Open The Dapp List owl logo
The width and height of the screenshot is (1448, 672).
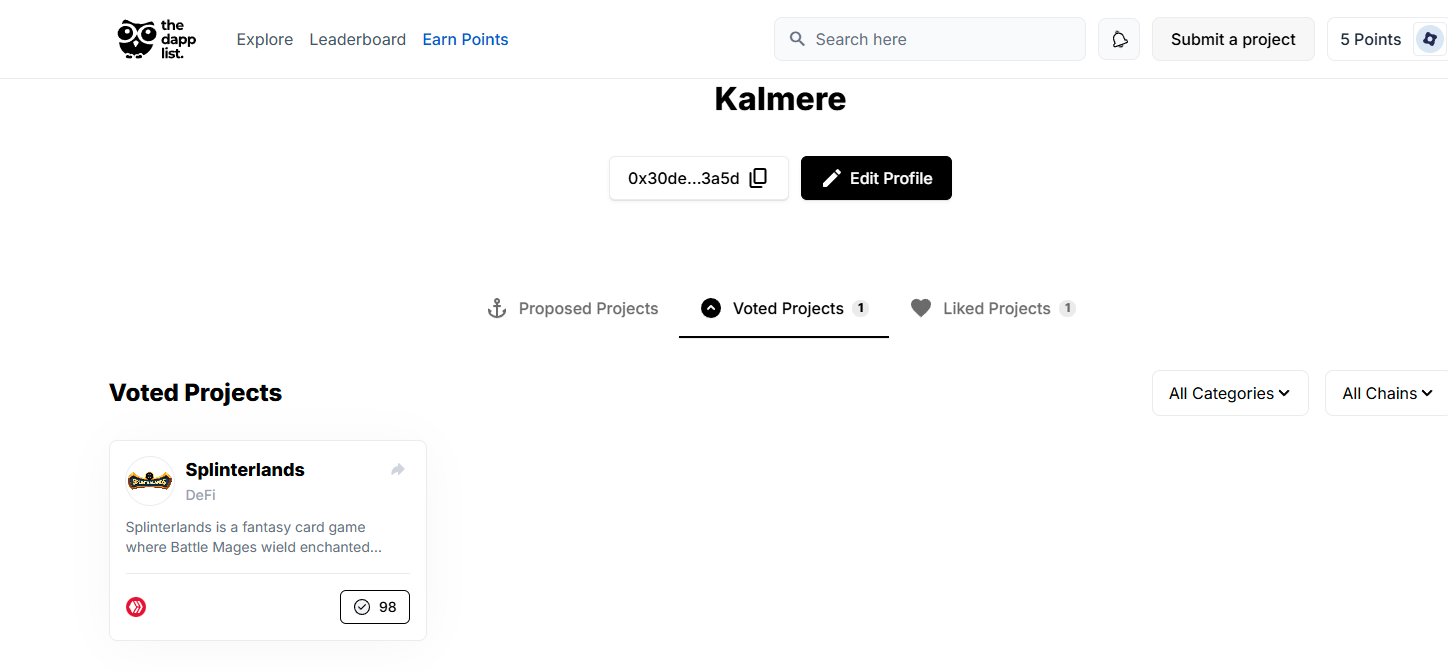click(151, 39)
